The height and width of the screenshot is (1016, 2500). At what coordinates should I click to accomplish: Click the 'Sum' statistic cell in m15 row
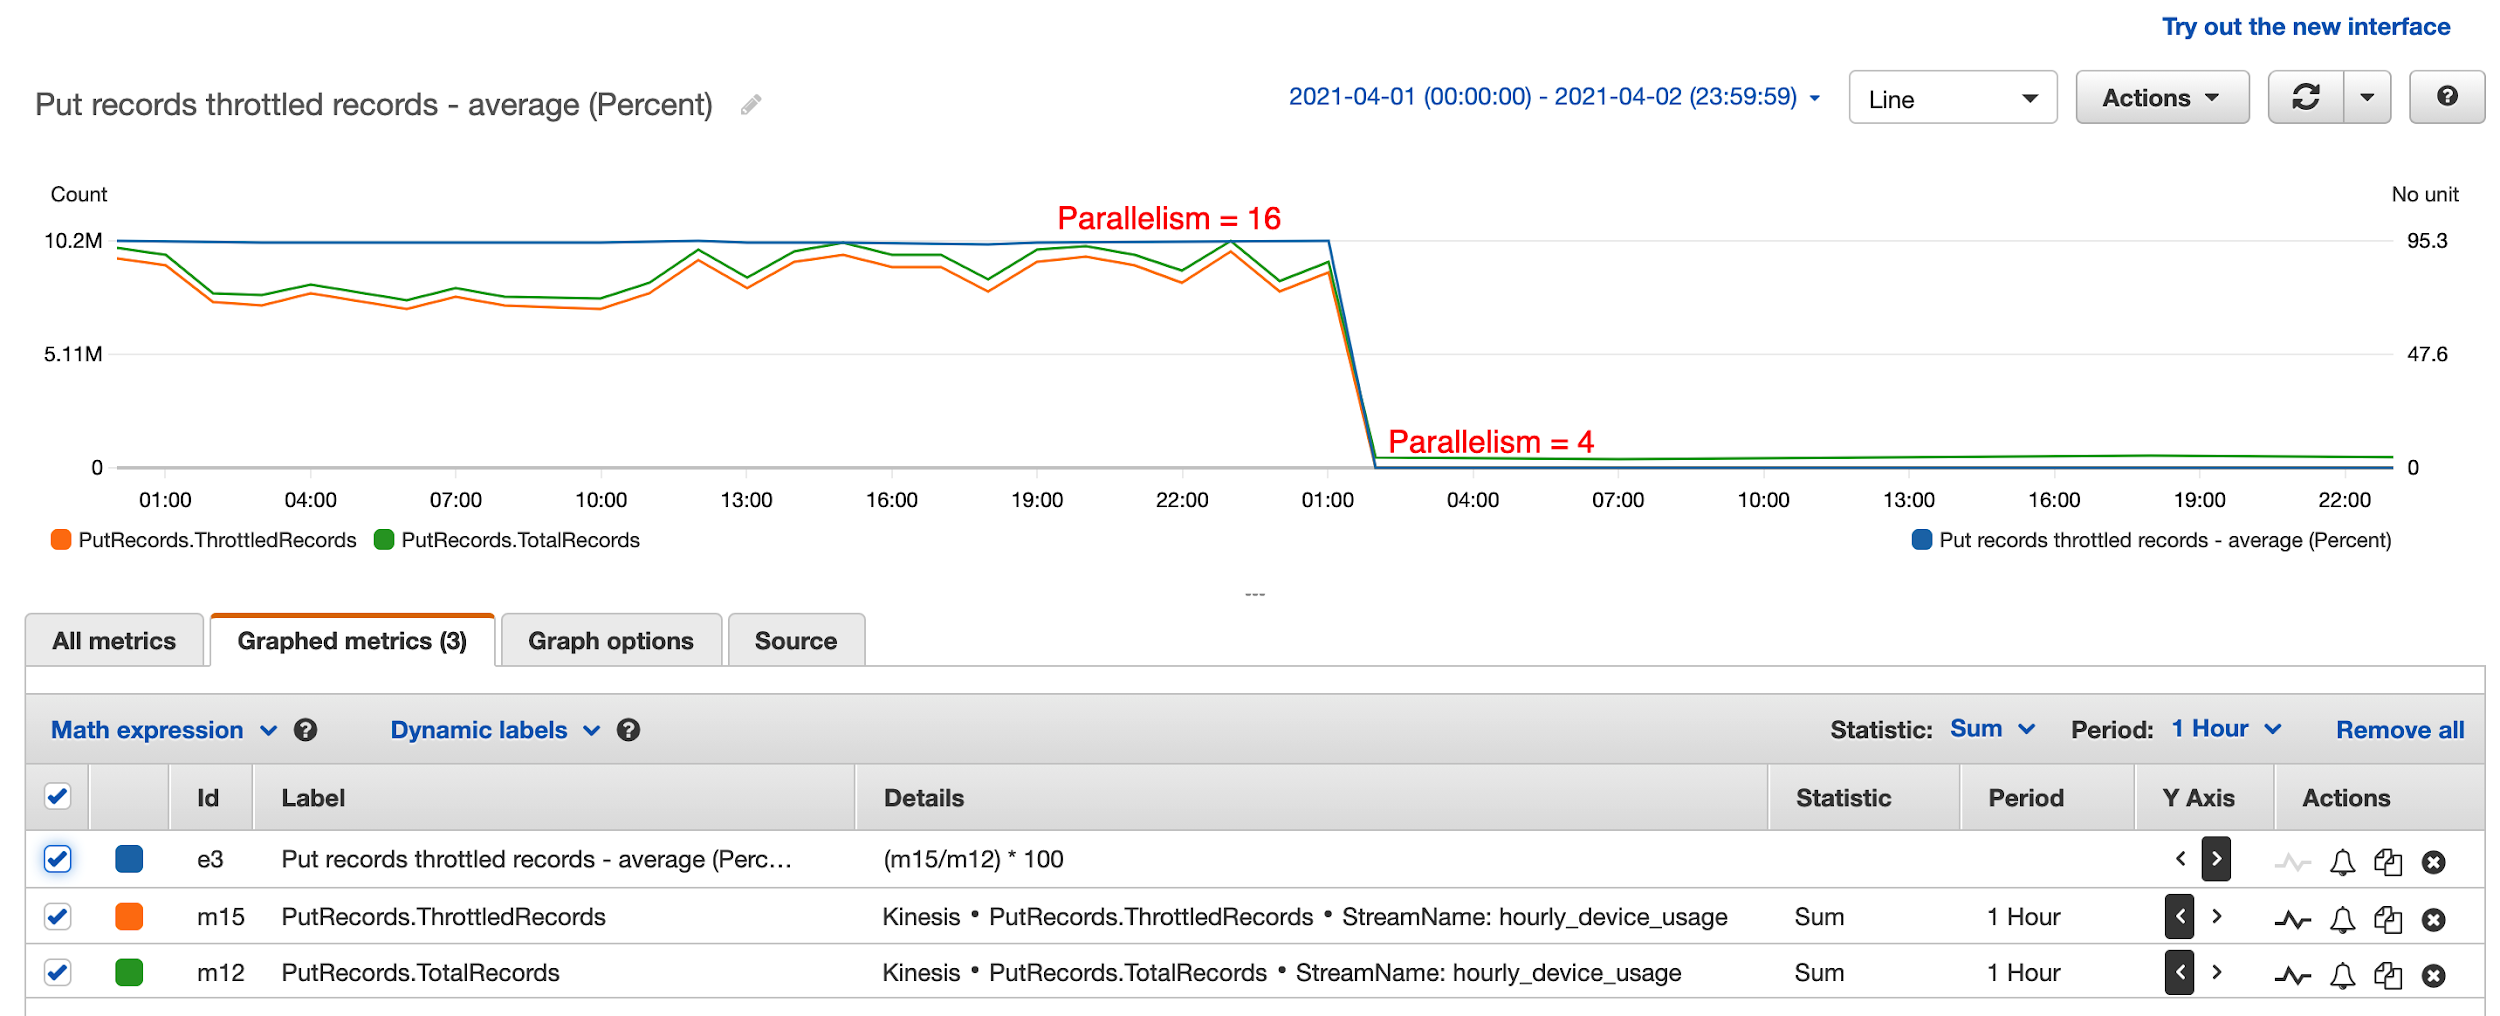(1819, 916)
